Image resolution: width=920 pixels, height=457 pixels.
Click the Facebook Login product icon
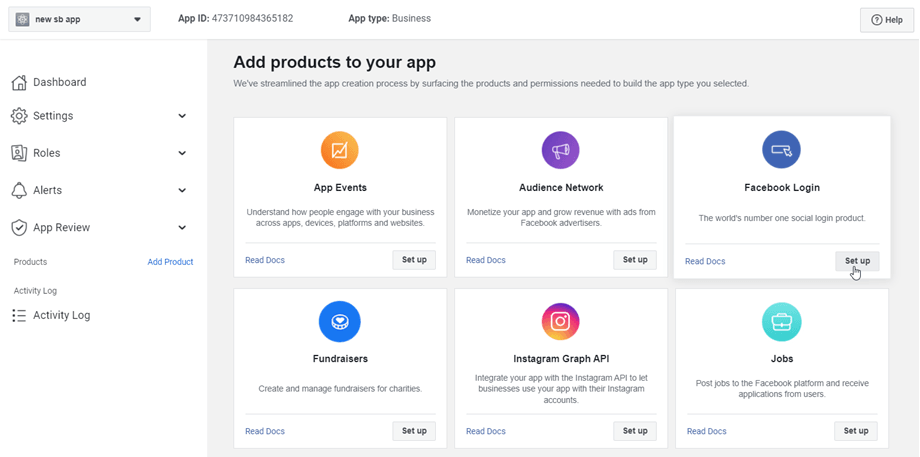pos(781,150)
